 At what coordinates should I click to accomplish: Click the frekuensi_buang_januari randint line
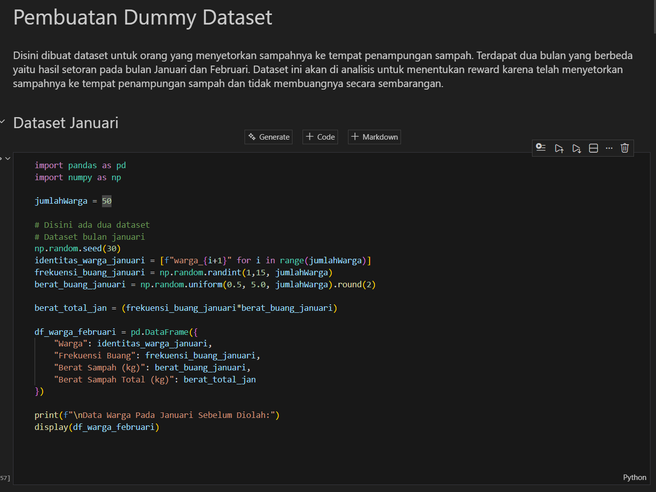[x=184, y=272]
